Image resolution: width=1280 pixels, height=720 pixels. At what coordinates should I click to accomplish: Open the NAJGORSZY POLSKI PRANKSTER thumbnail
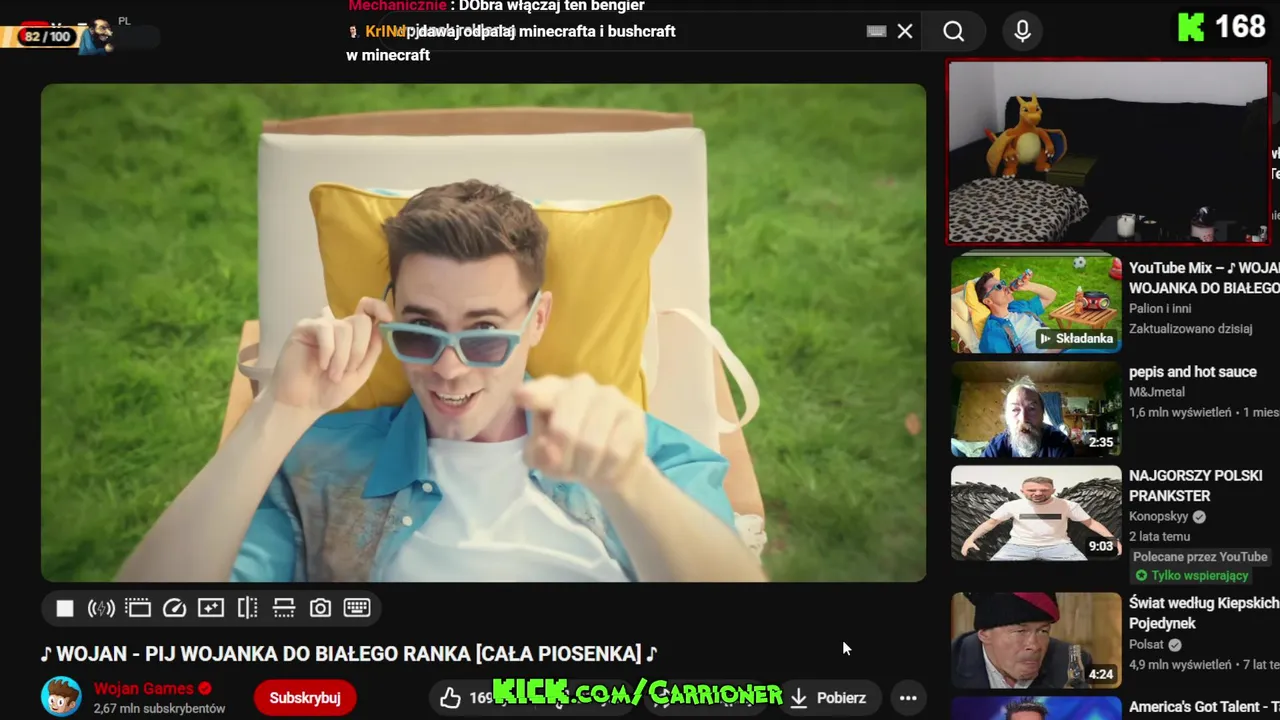tap(1036, 513)
